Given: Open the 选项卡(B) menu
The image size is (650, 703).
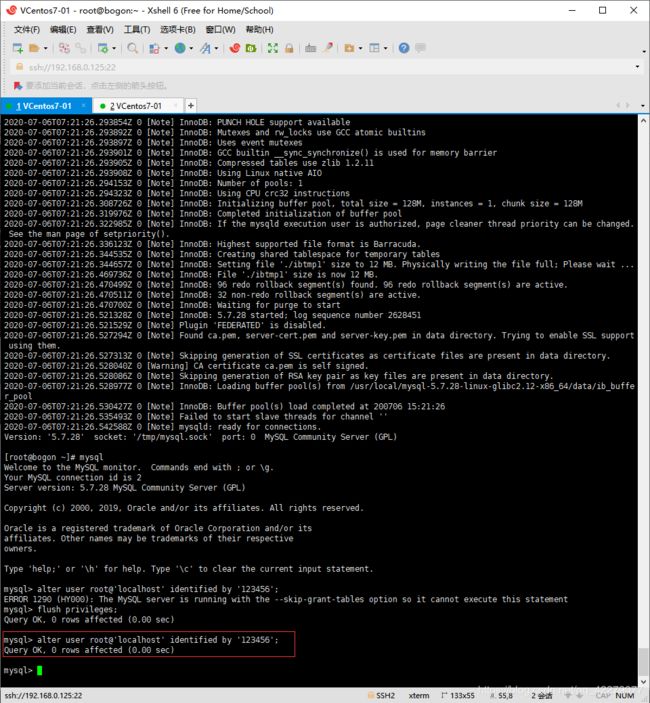Looking at the screenshot, I should 178,30.
